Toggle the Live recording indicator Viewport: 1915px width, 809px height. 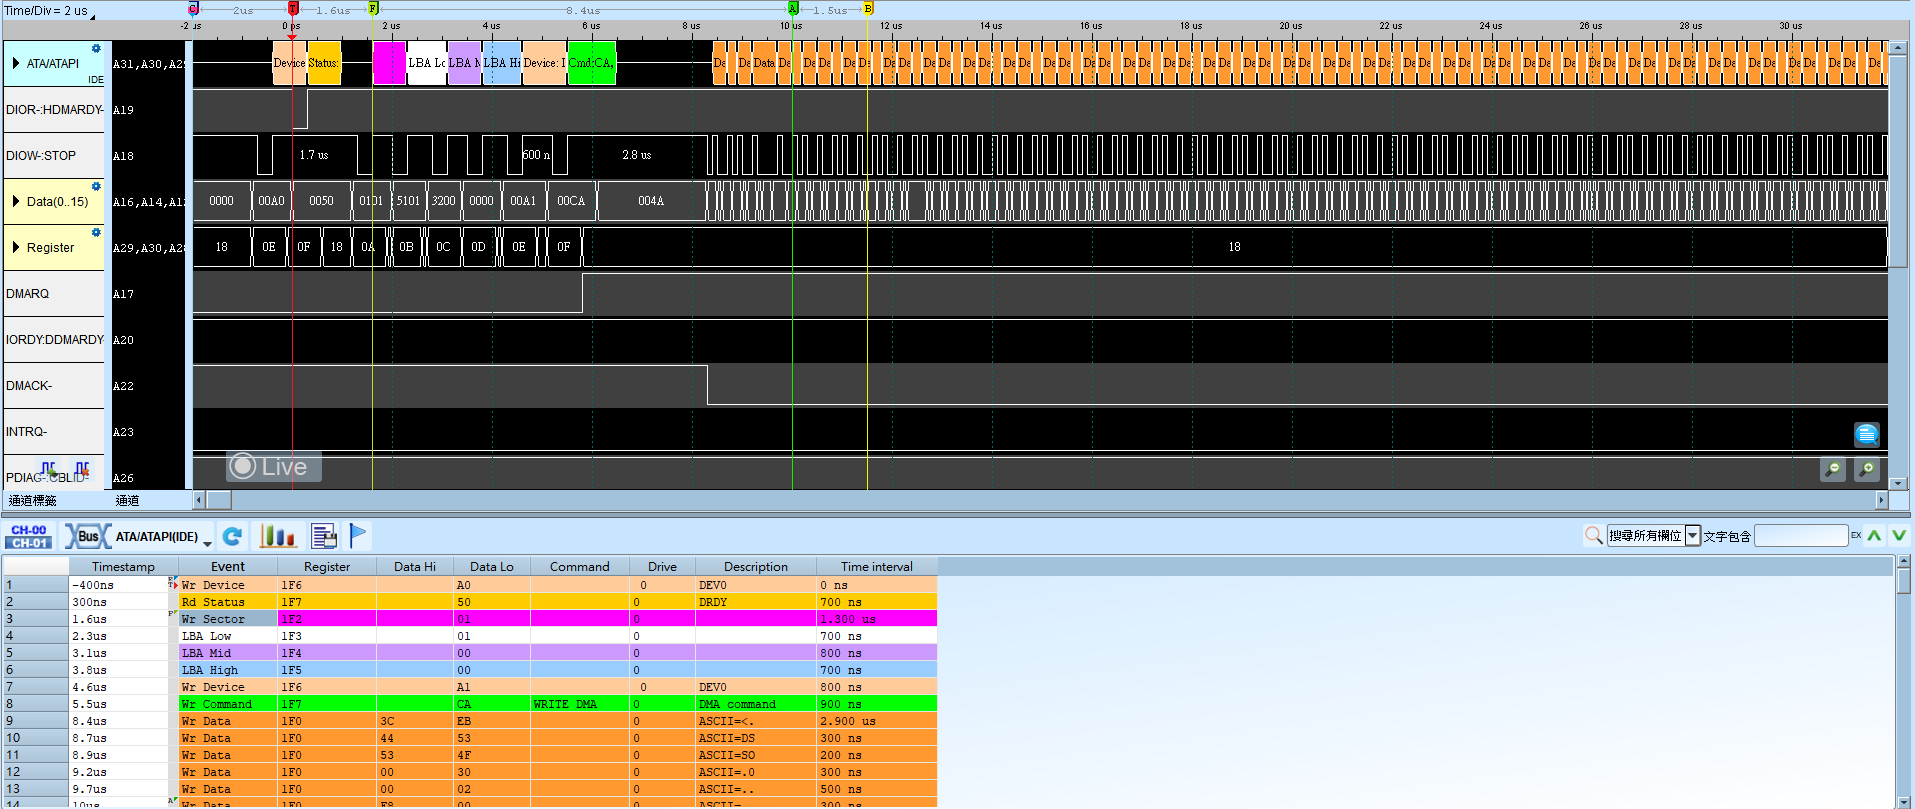tap(273, 467)
